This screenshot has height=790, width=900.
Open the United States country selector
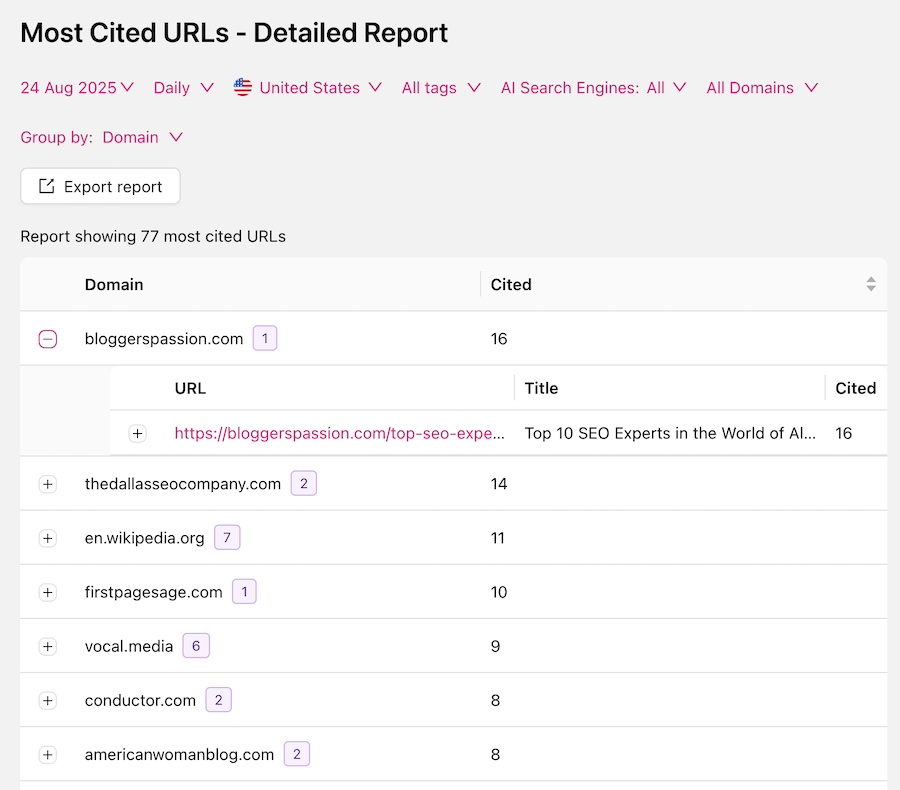[308, 88]
